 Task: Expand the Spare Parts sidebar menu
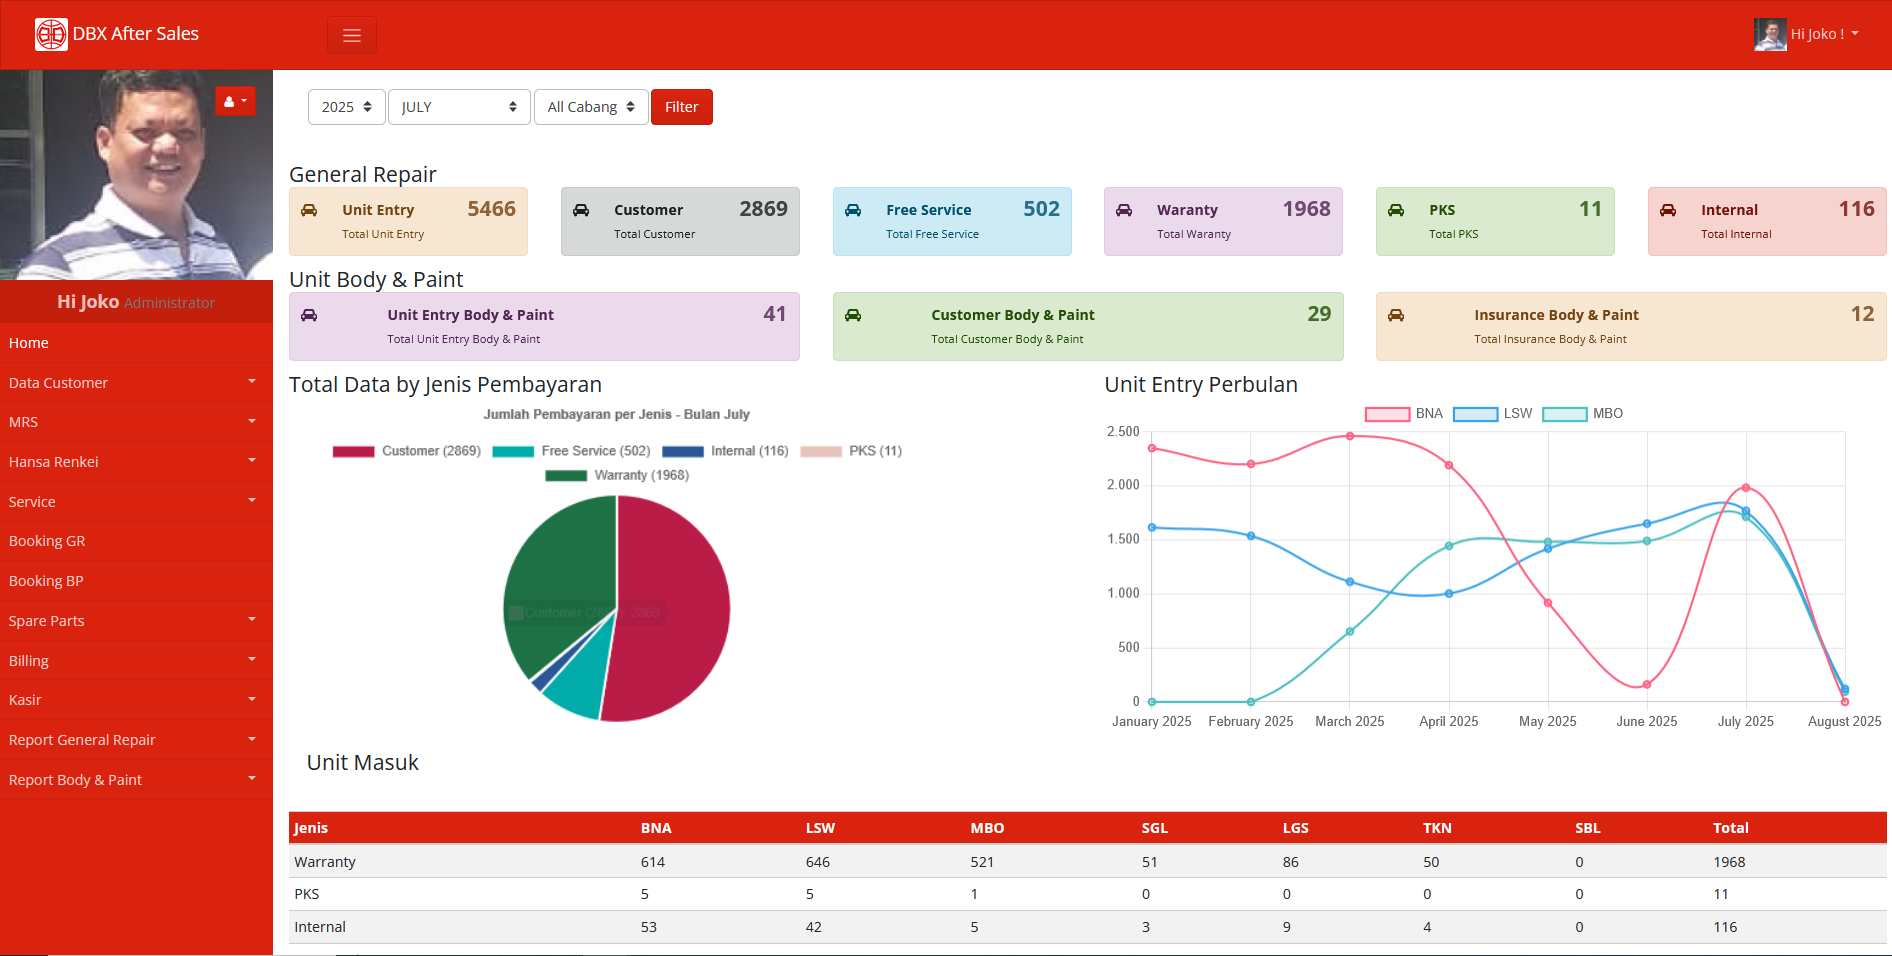click(x=136, y=621)
